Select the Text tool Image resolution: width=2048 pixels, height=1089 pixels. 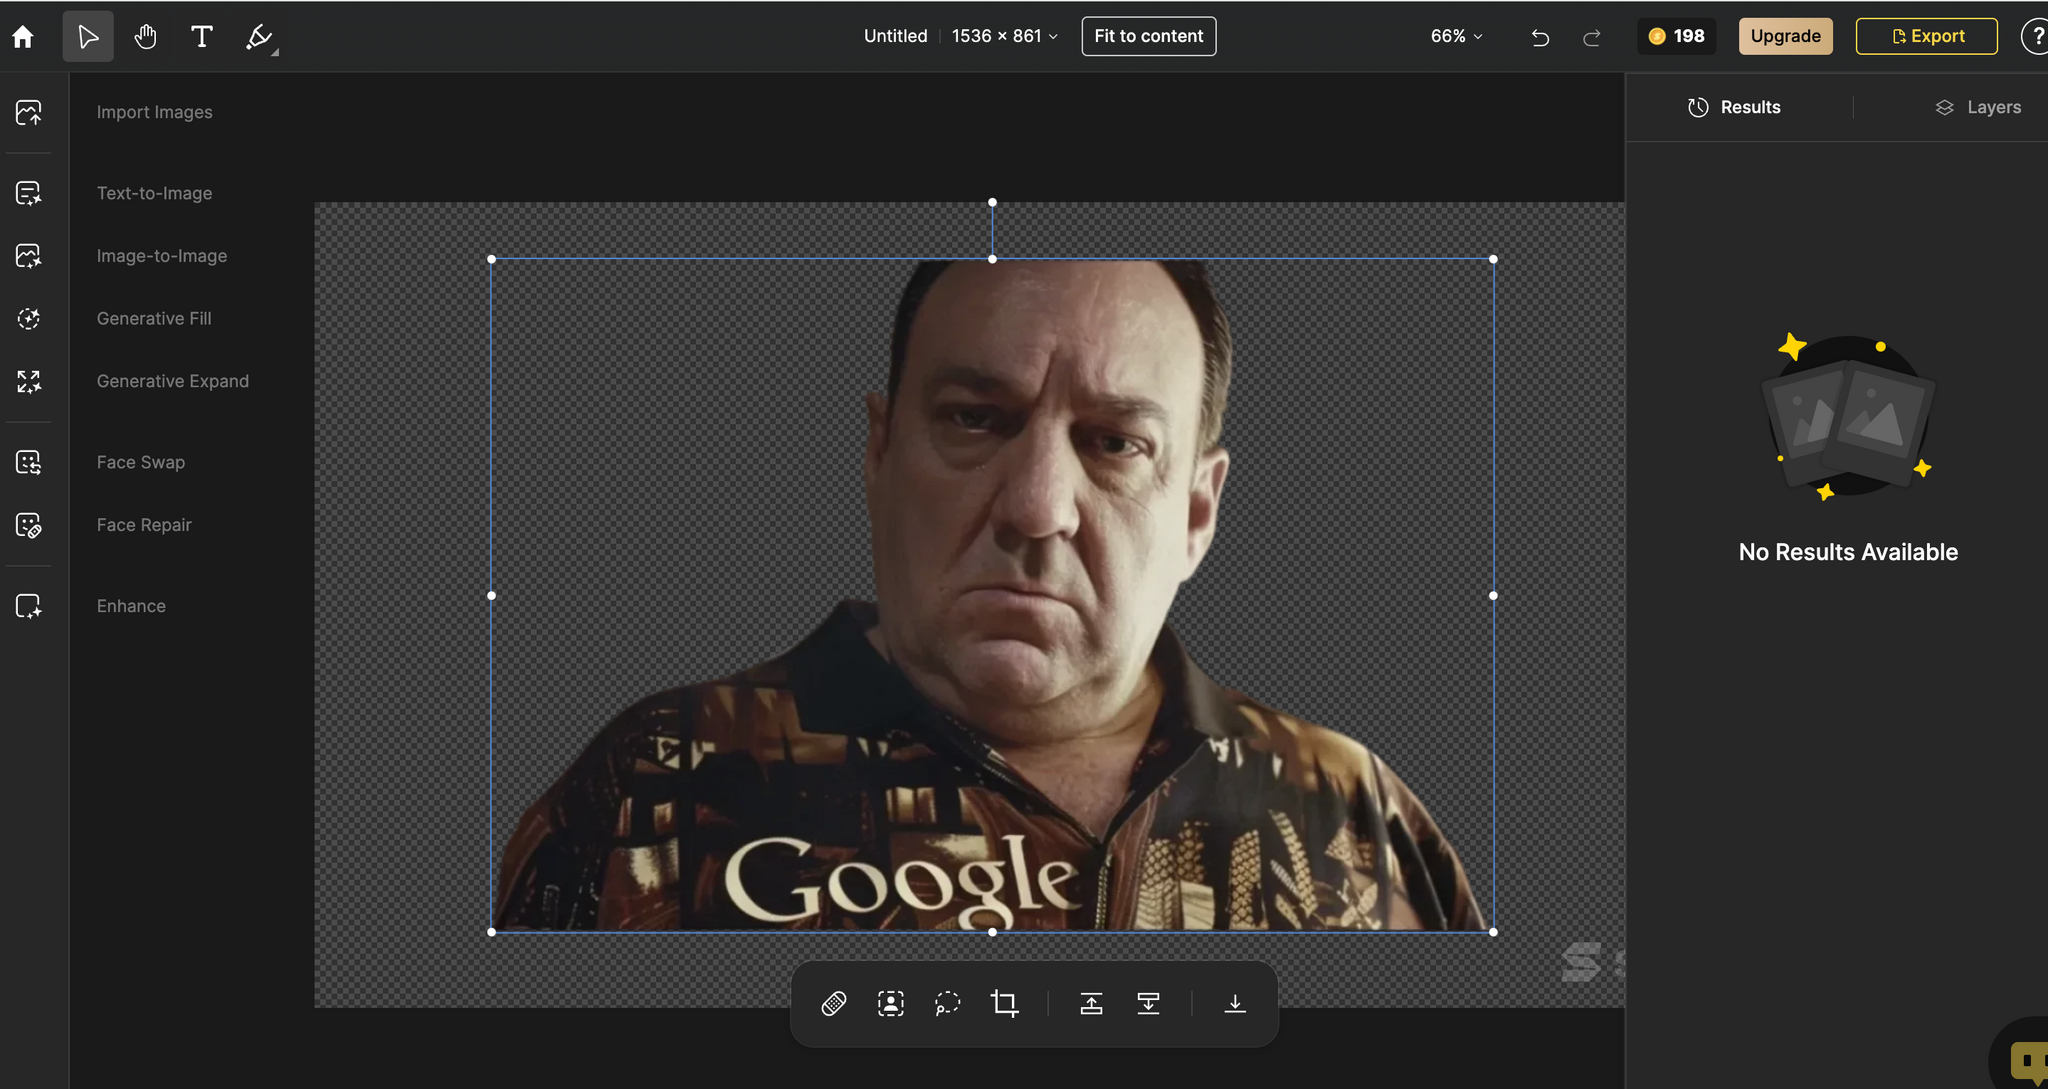click(x=201, y=37)
